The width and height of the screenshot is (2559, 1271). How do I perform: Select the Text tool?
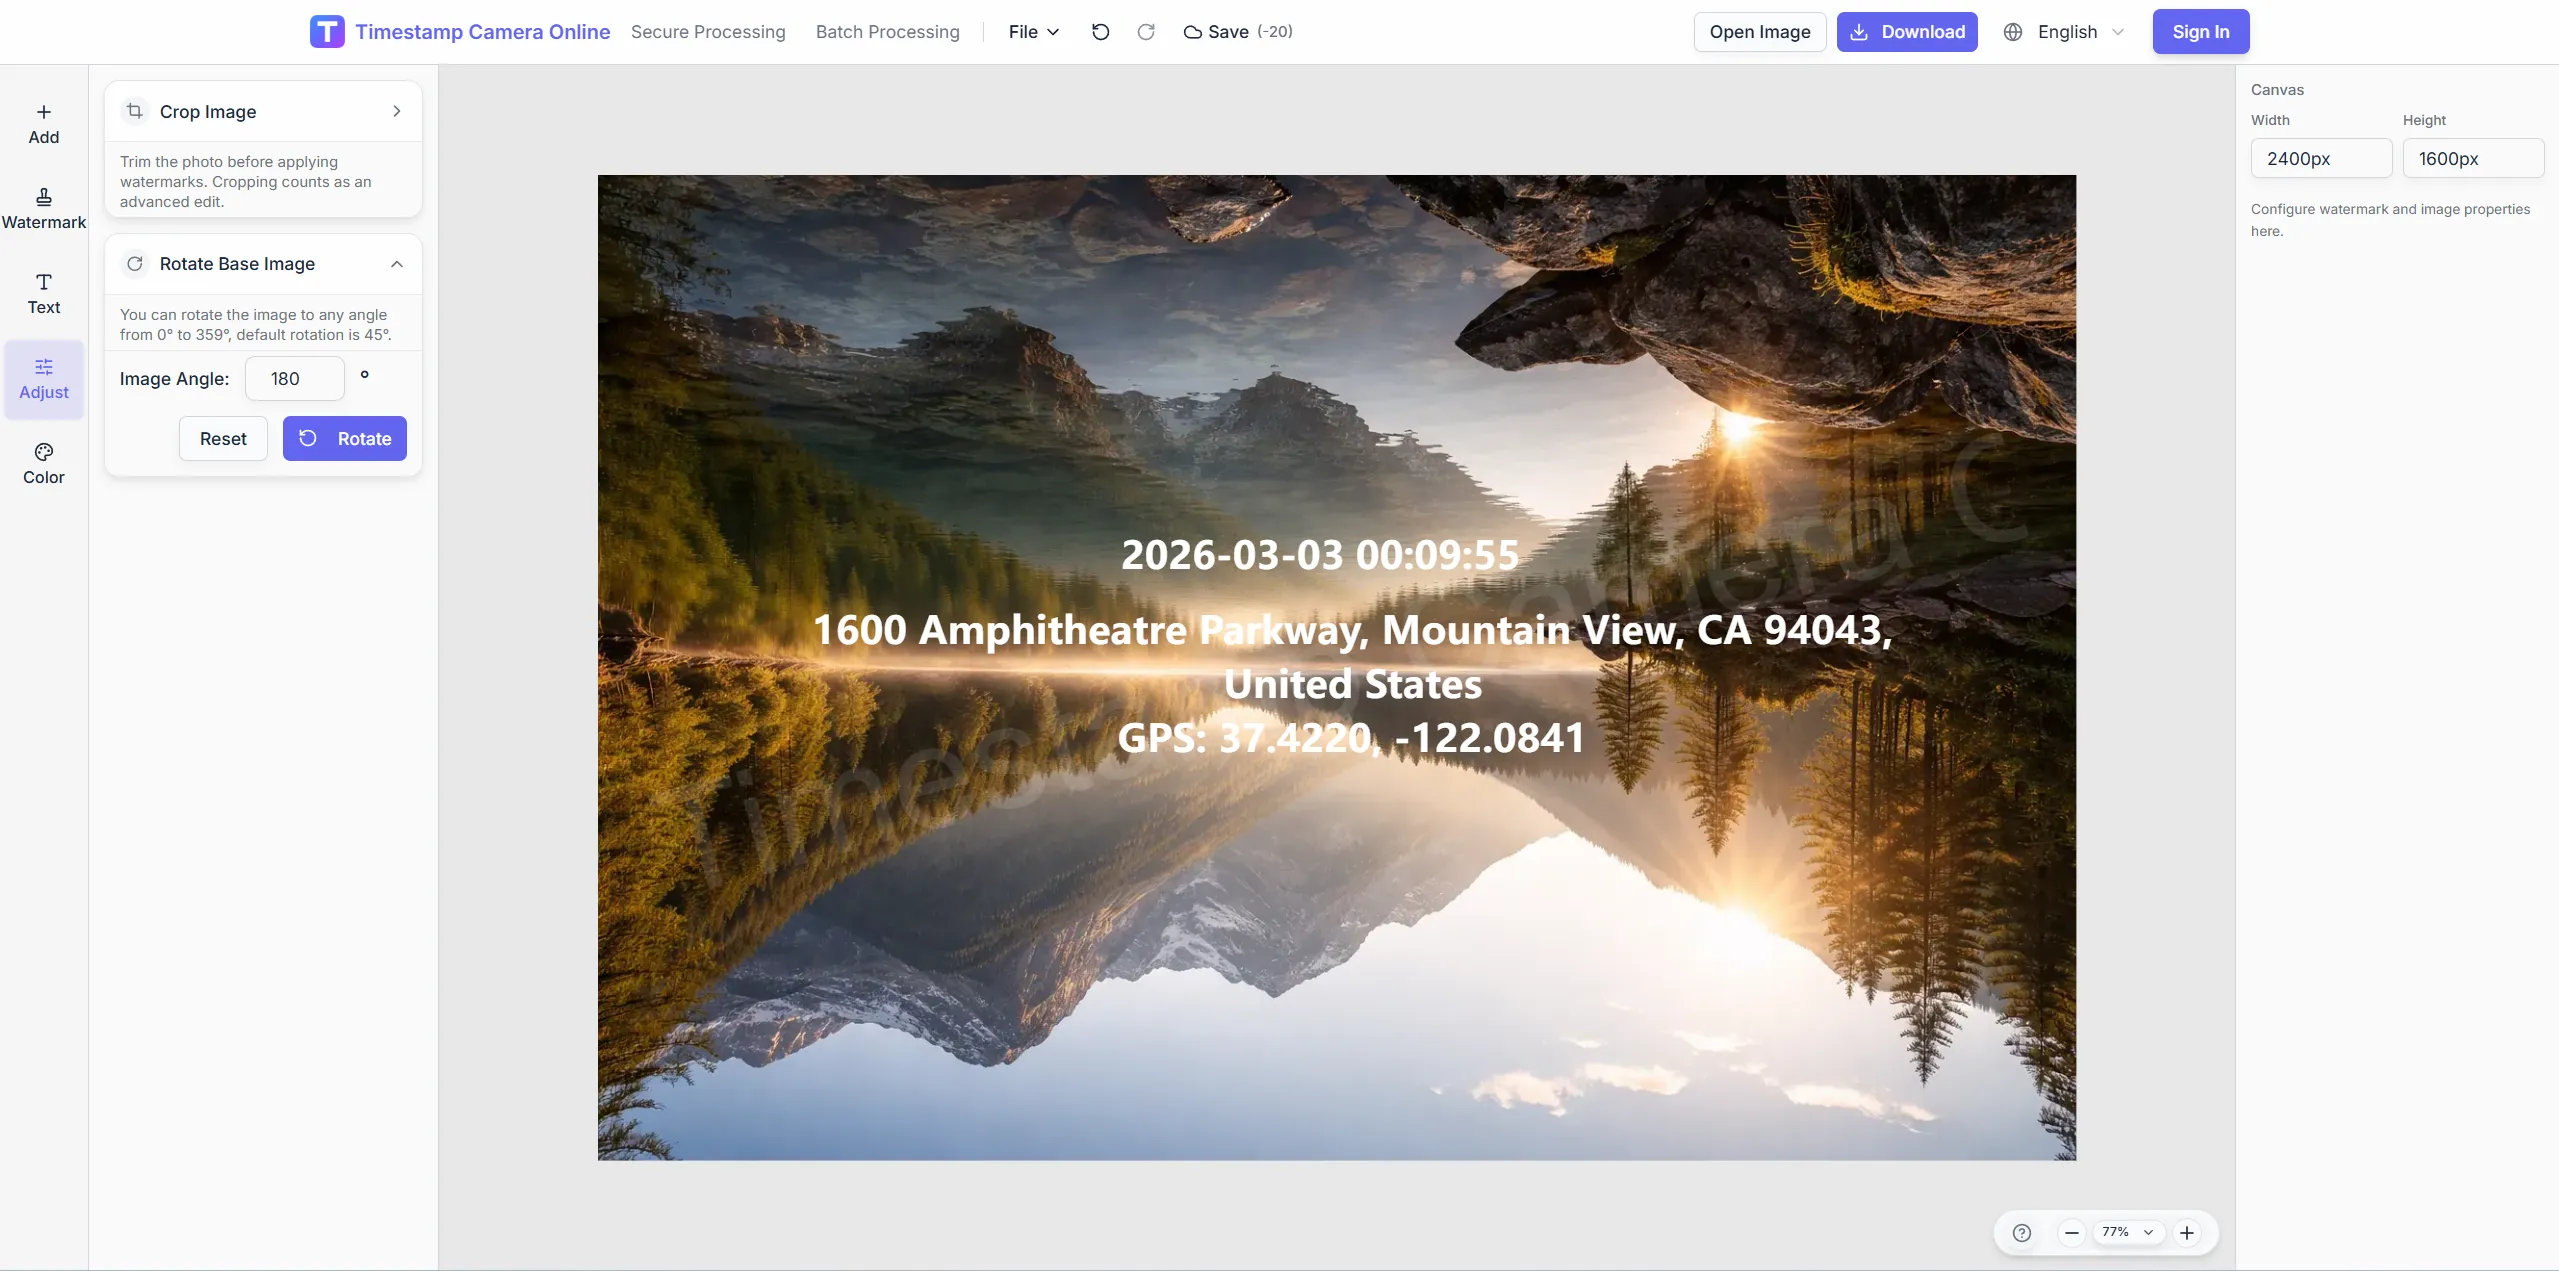[x=43, y=294]
